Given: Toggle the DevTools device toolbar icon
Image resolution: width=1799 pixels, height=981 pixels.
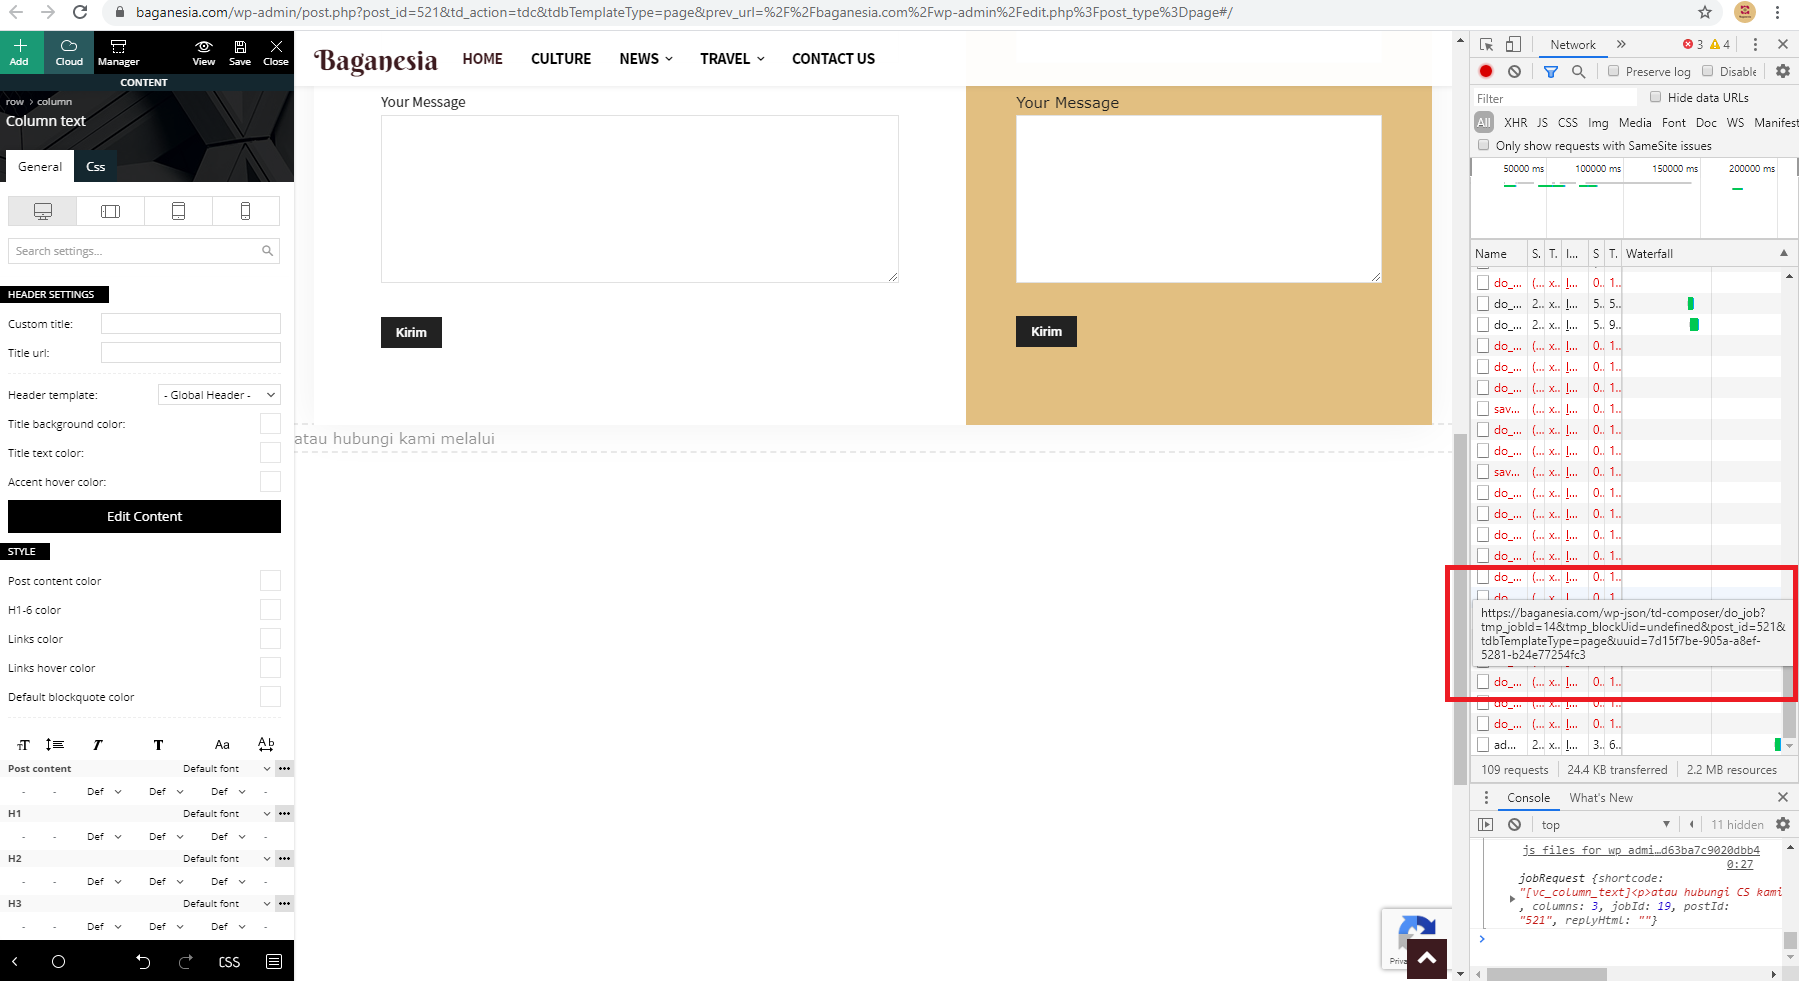Looking at the screenshot, I should pyautogui.click(x=1513, y=44).
